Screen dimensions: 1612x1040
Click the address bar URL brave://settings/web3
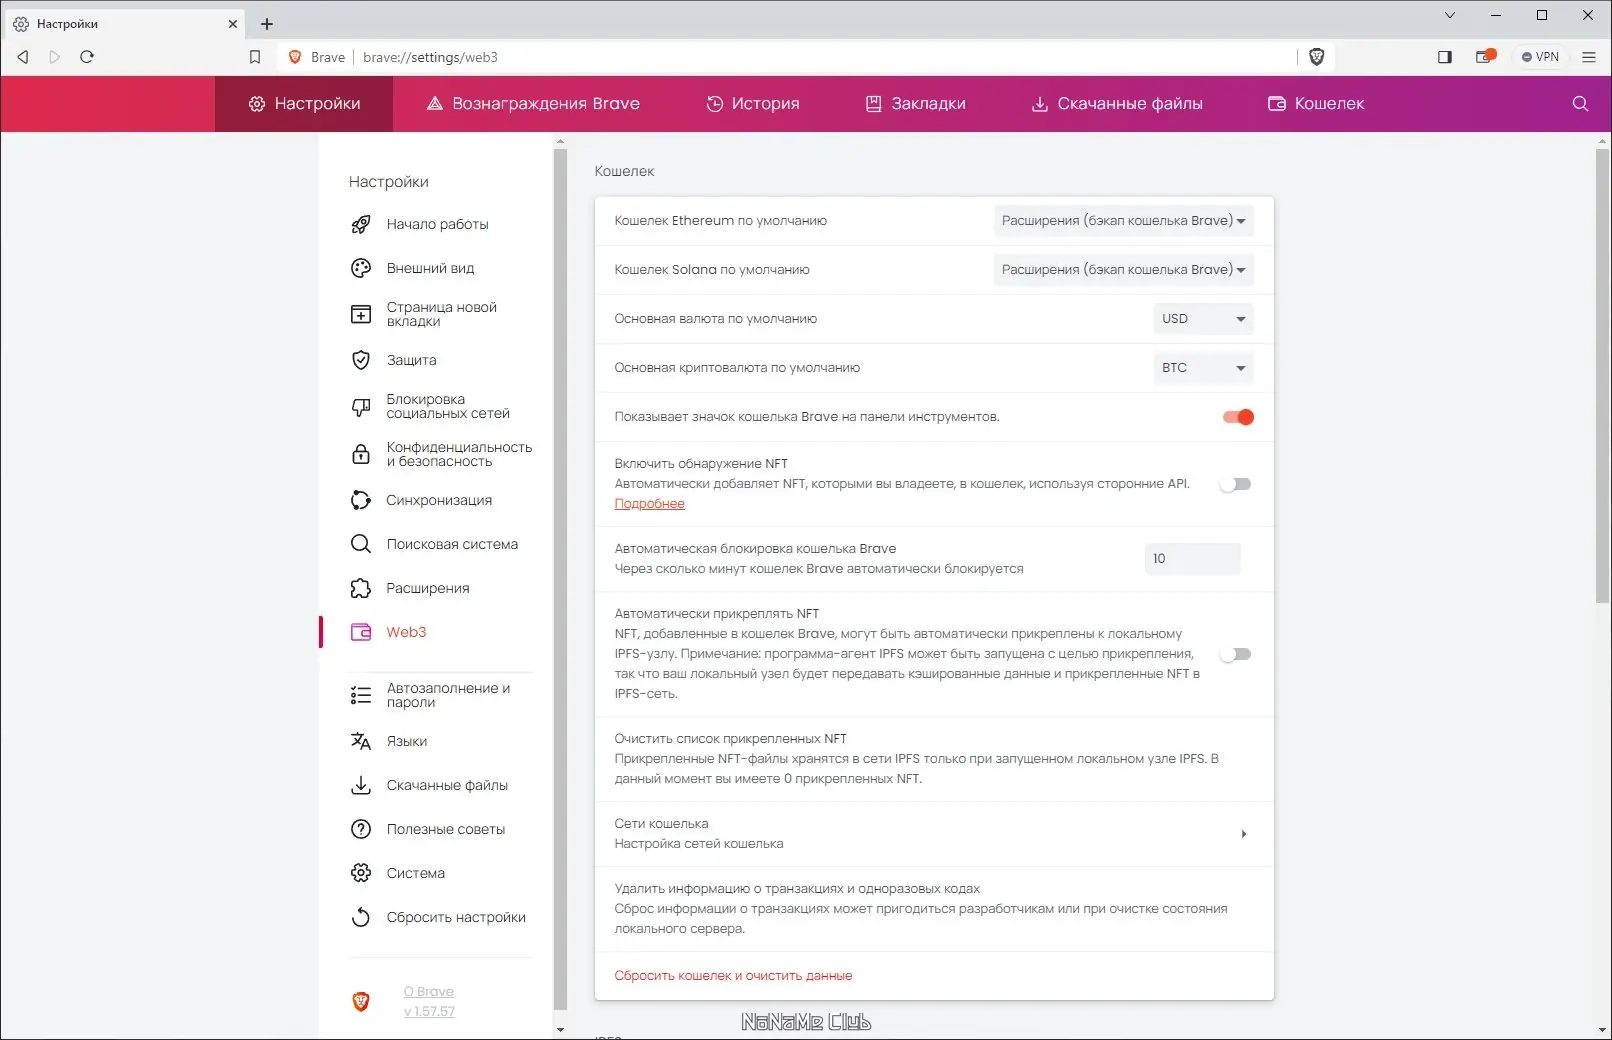coord(430,57)
